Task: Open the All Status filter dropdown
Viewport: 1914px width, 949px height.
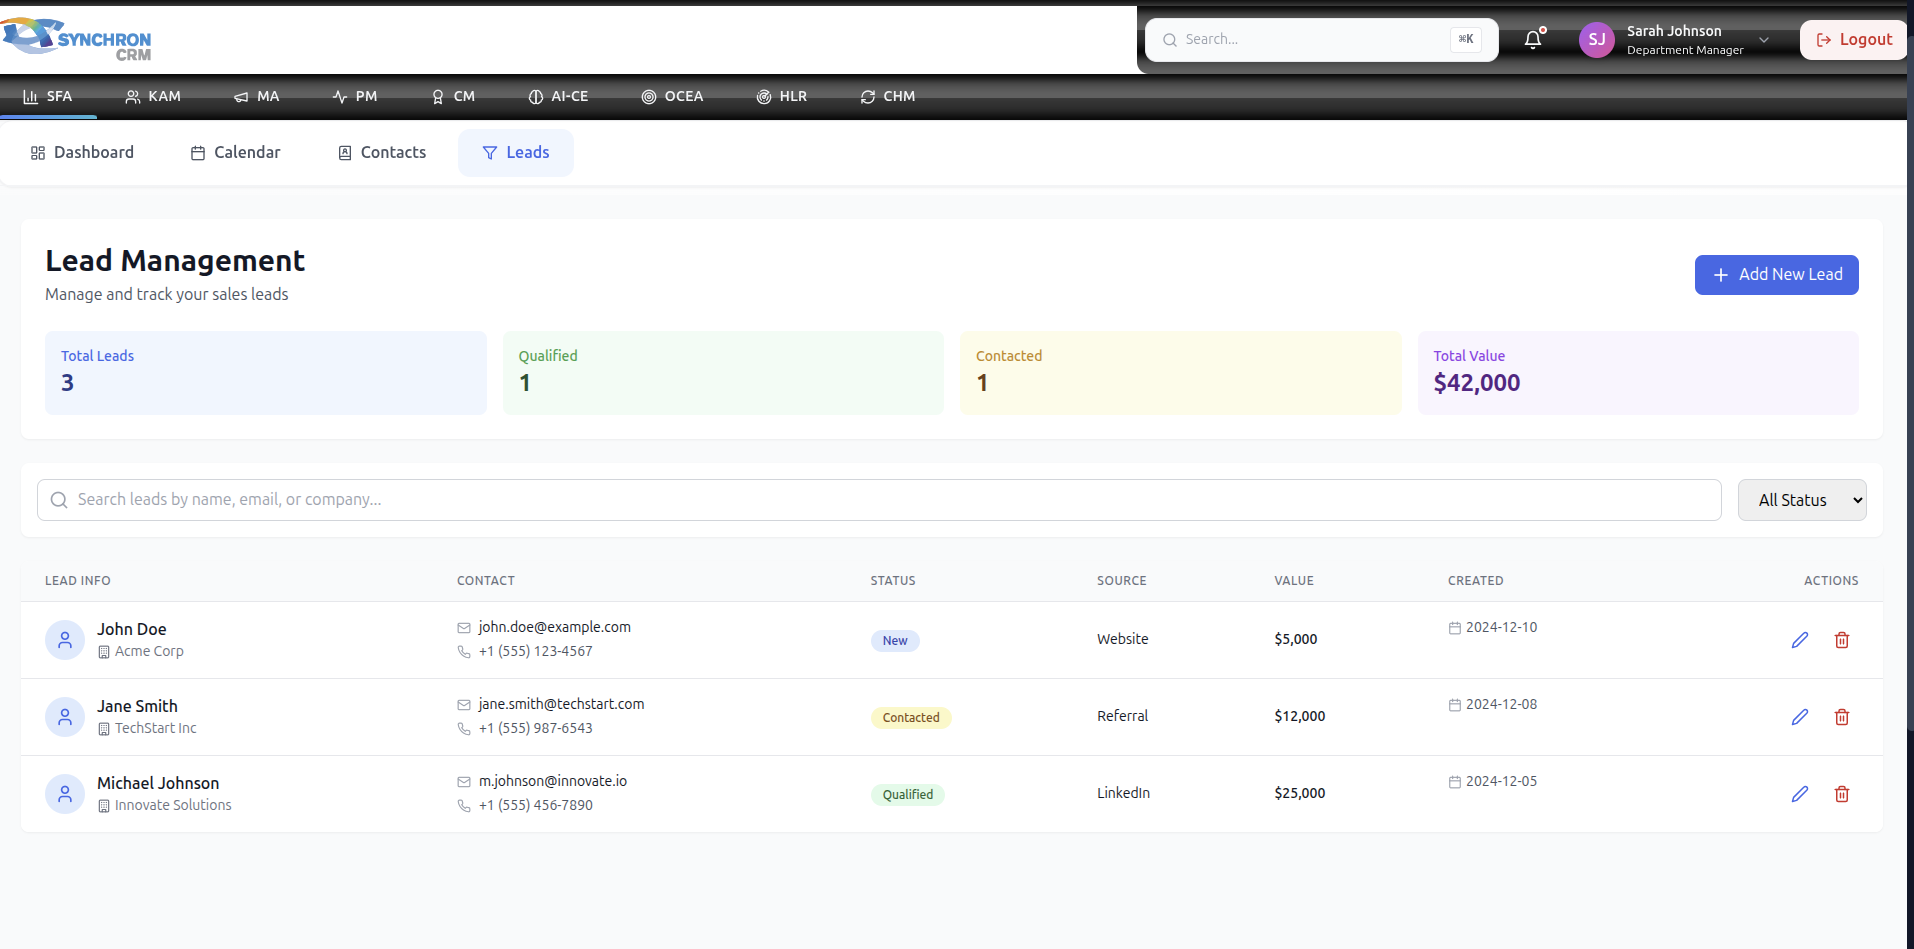Action: (x=1801, y=500)
